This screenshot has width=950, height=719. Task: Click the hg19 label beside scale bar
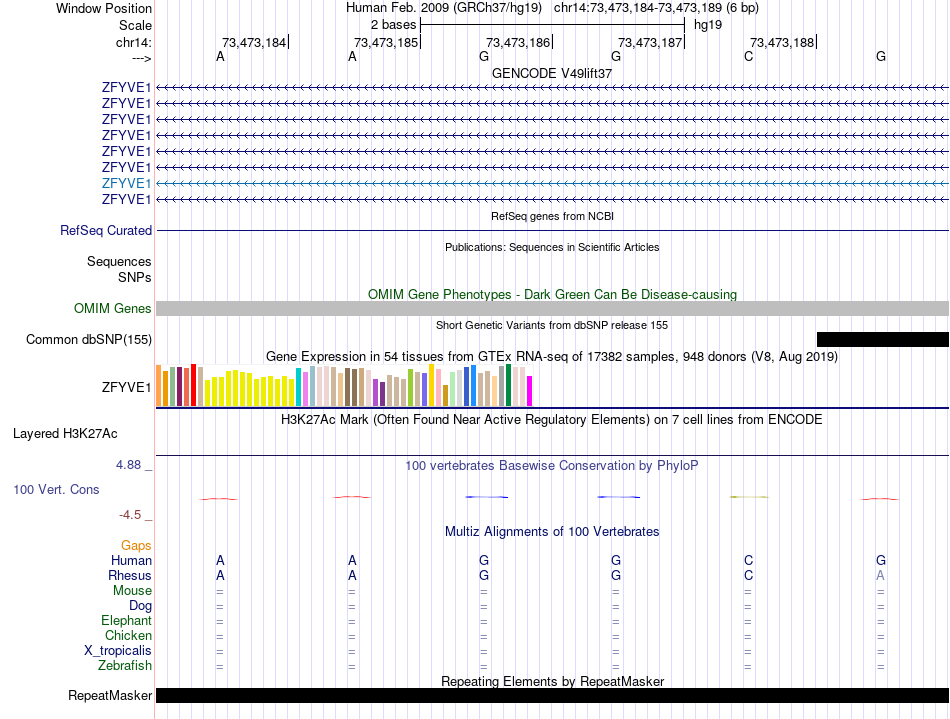(x=708, y=25)
